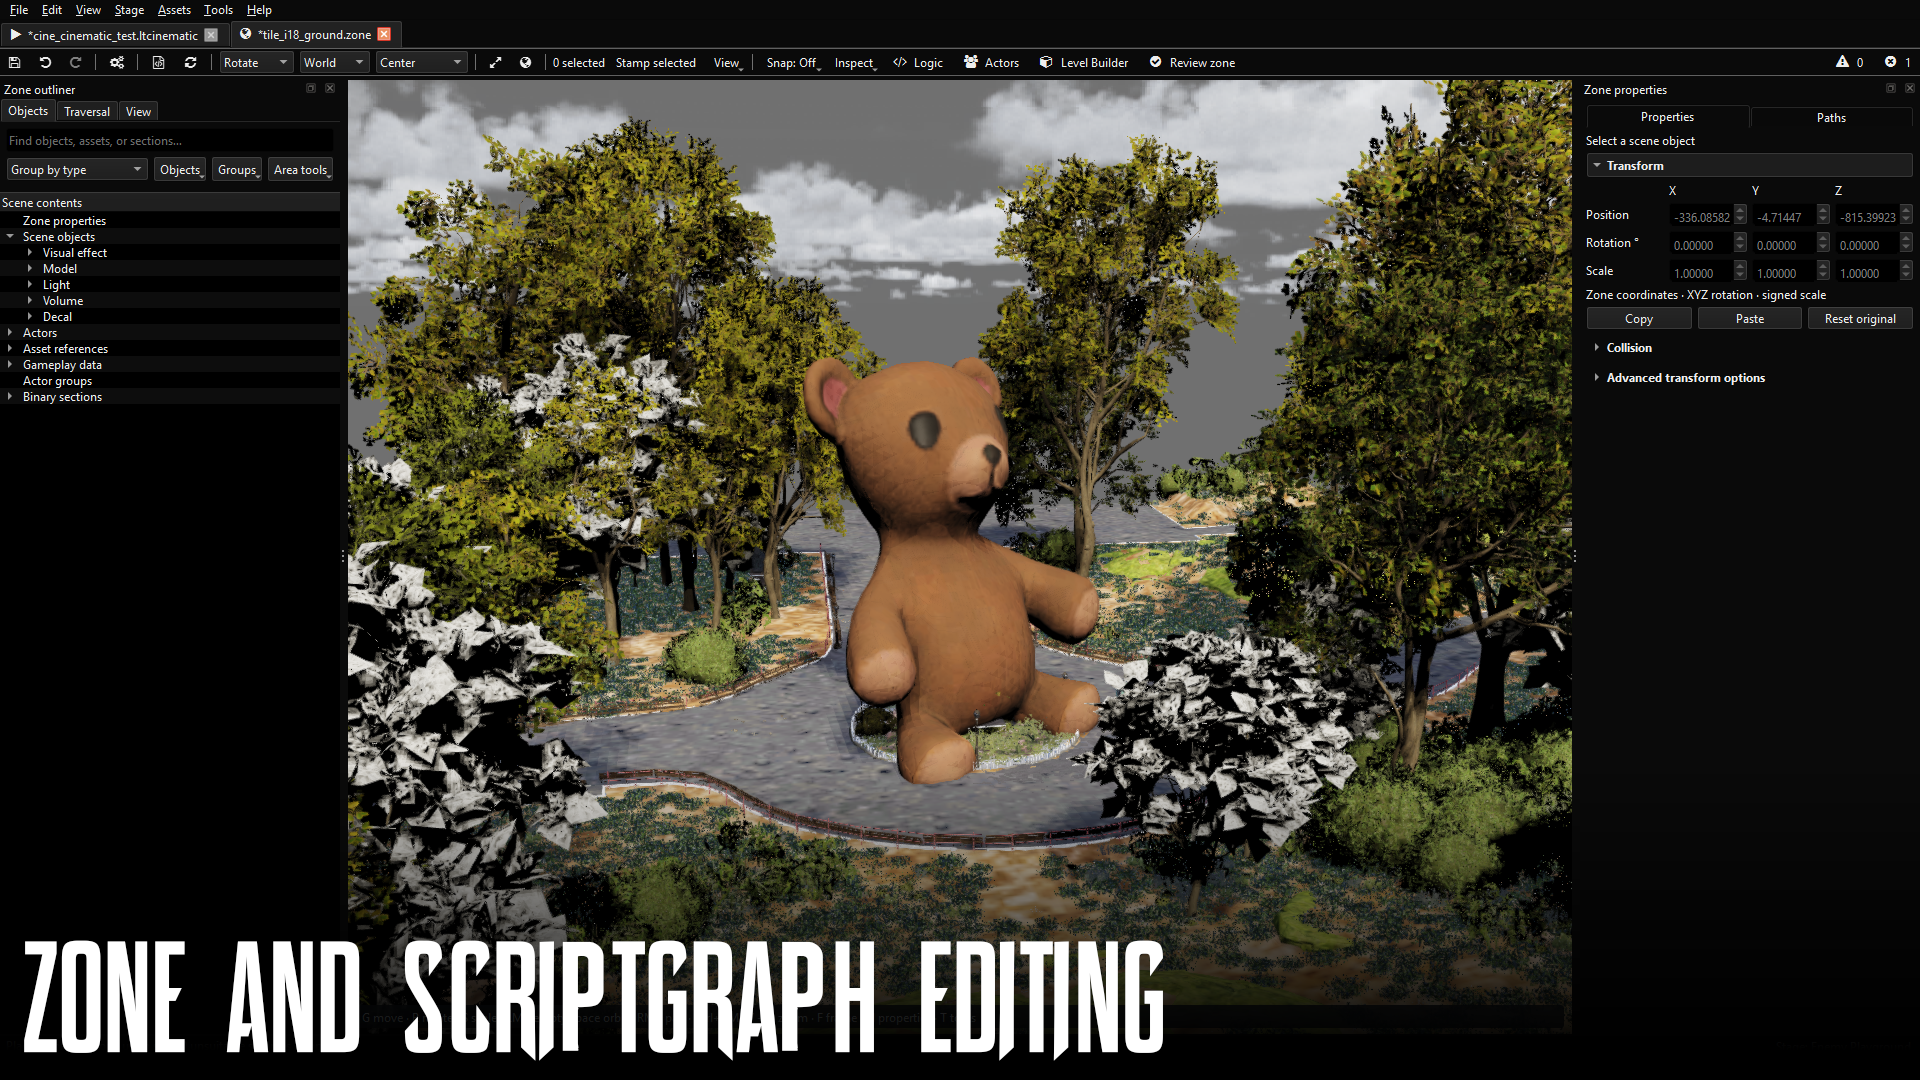Open the gears settings icon in toolbar
The image size is (1920, 1080).
click(117, 62)
